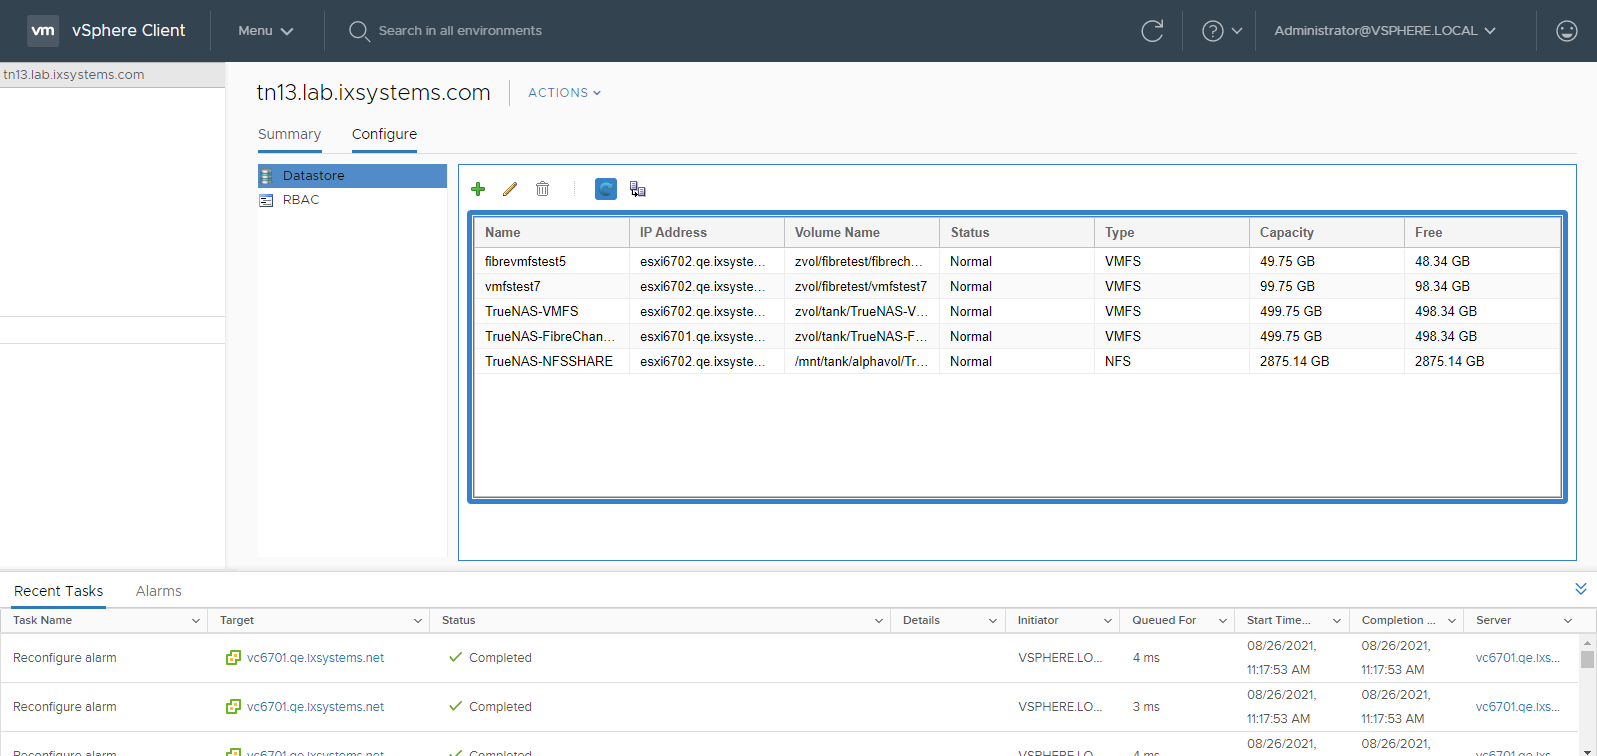1597x756 pixels.
Task: Click the blue refresh datastore list icon
Action: (606, 189)
